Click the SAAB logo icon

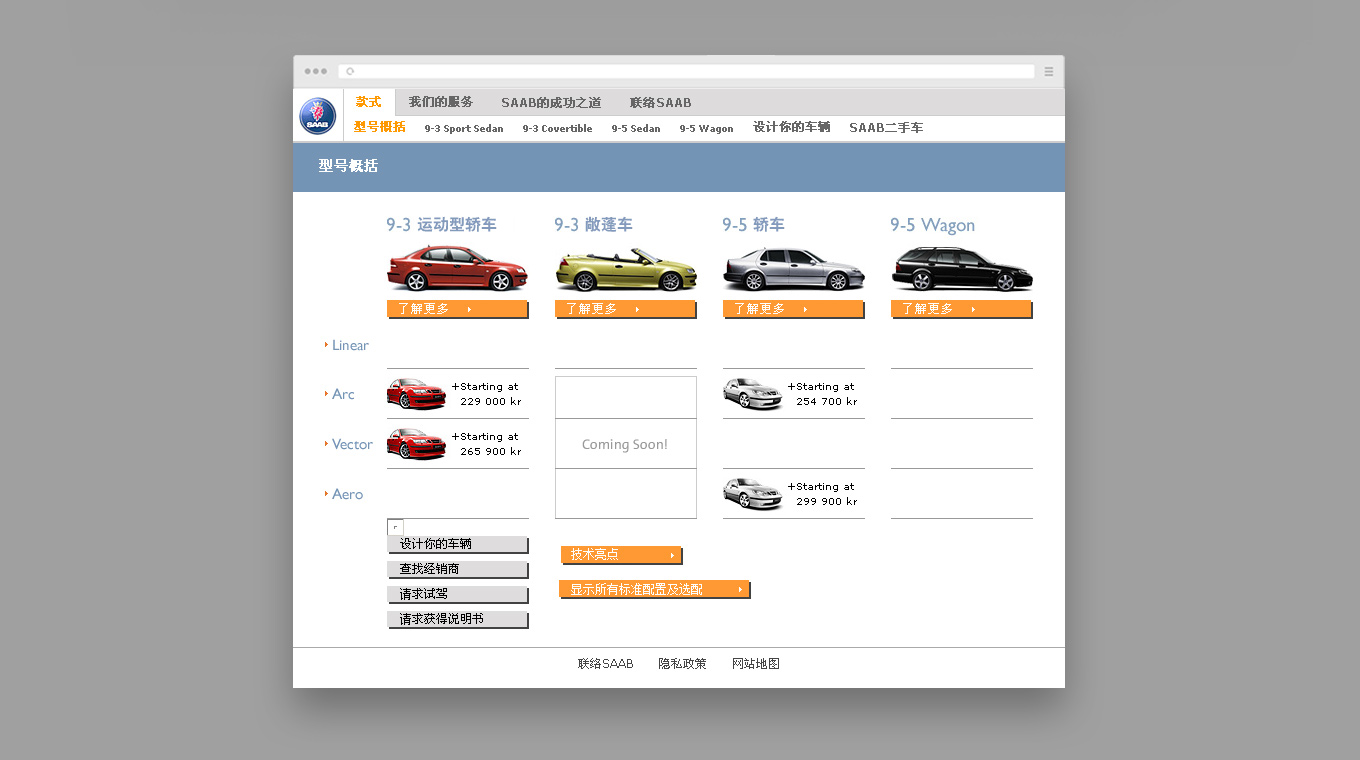click(x=318, y=116)
